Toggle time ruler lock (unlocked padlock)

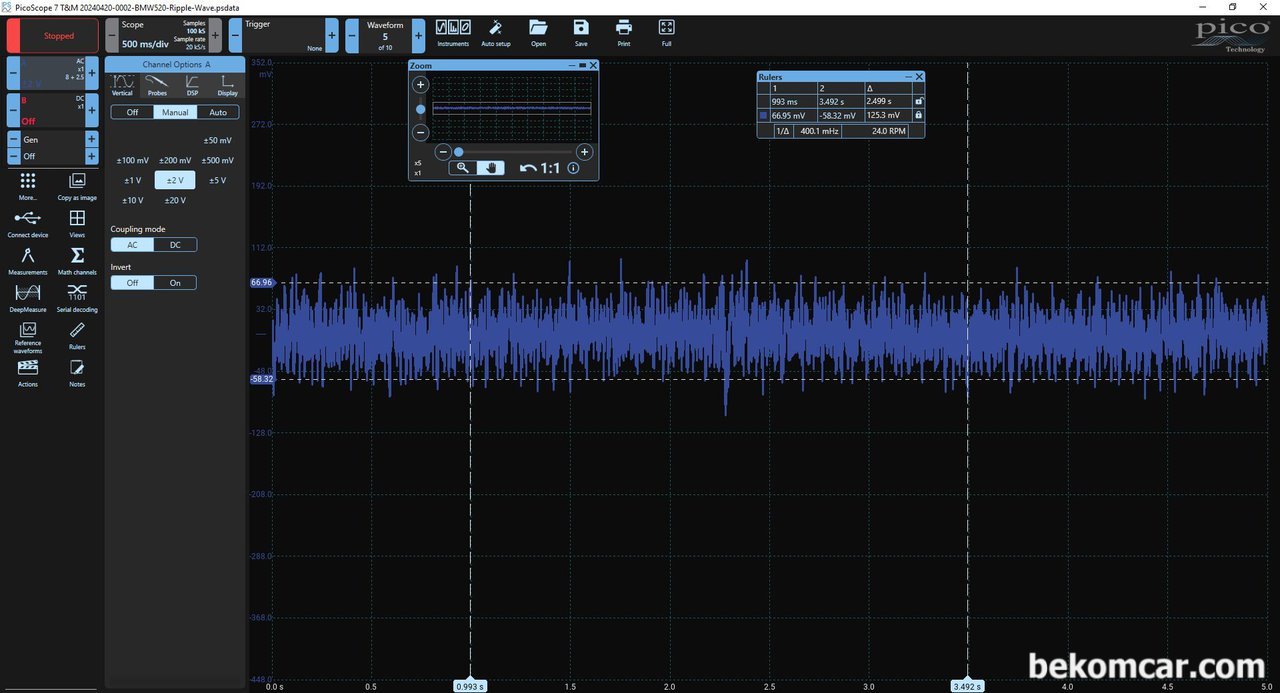(x=918, y=101)
